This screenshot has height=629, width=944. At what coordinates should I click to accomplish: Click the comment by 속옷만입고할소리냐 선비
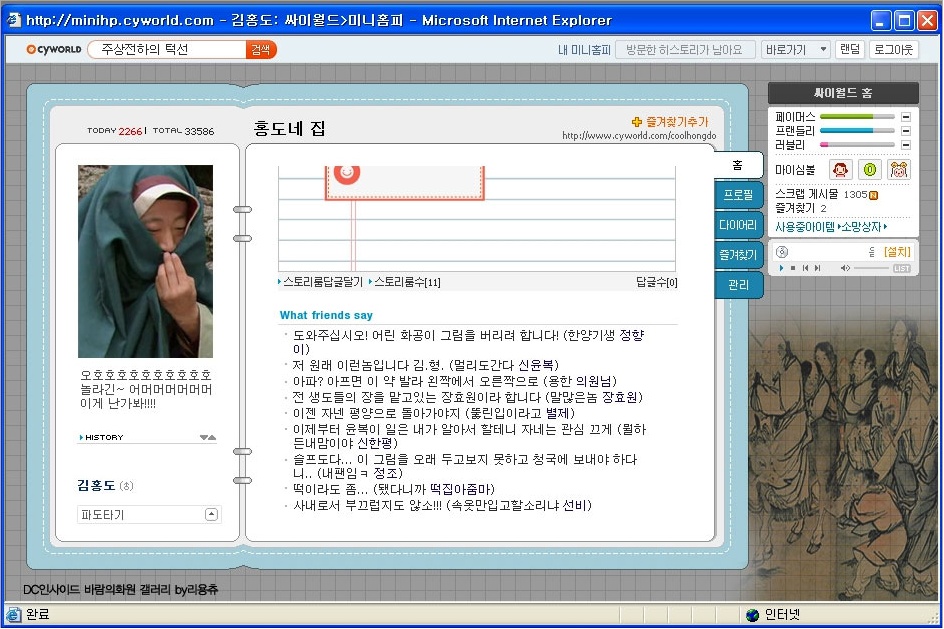click(x=442, y=506)
